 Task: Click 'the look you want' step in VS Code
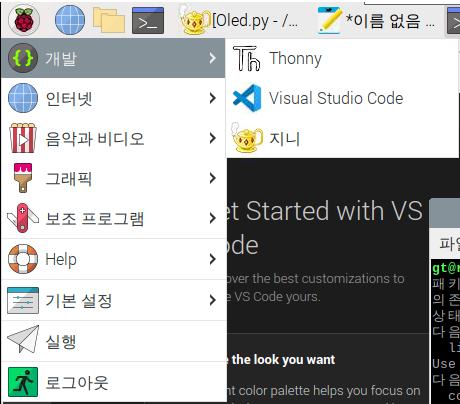(282, 360)
